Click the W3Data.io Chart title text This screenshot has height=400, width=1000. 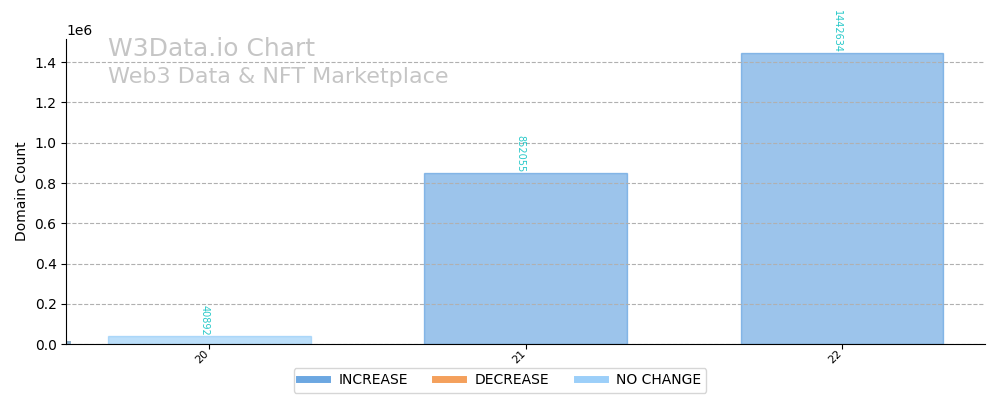[211, 49]
